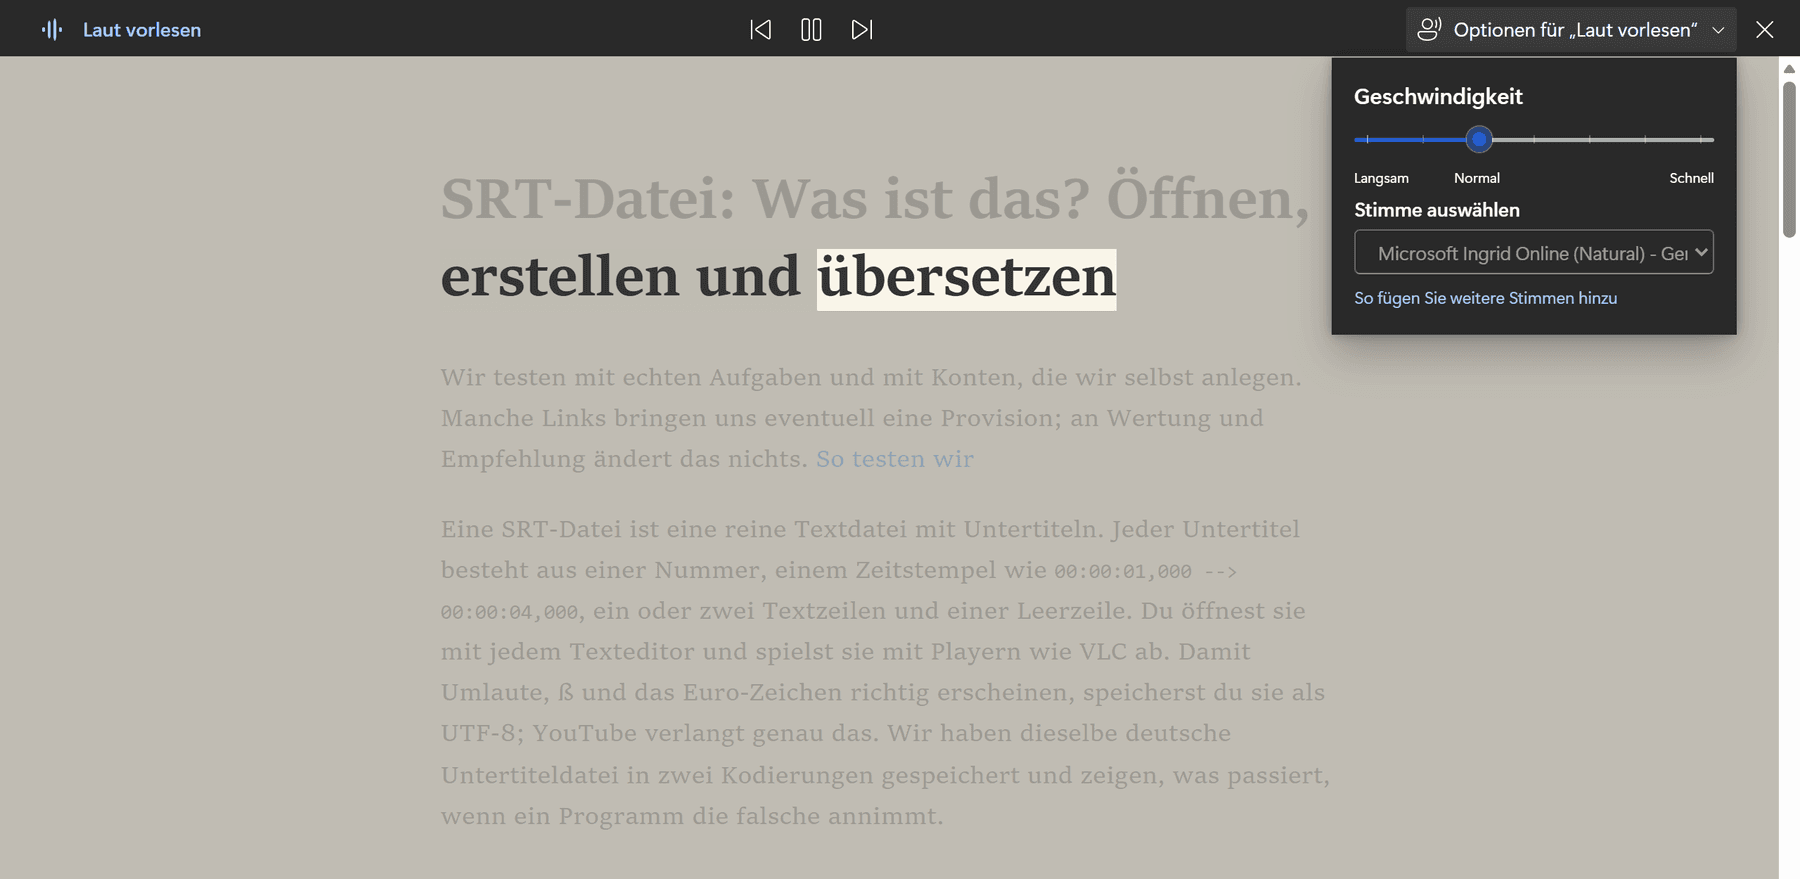Image resolution: width=1800 pixels, height=879 pixels.
Task: Click the Geschwindigkeit heading
Action: pyautogui.click(x=1438, y=97)
